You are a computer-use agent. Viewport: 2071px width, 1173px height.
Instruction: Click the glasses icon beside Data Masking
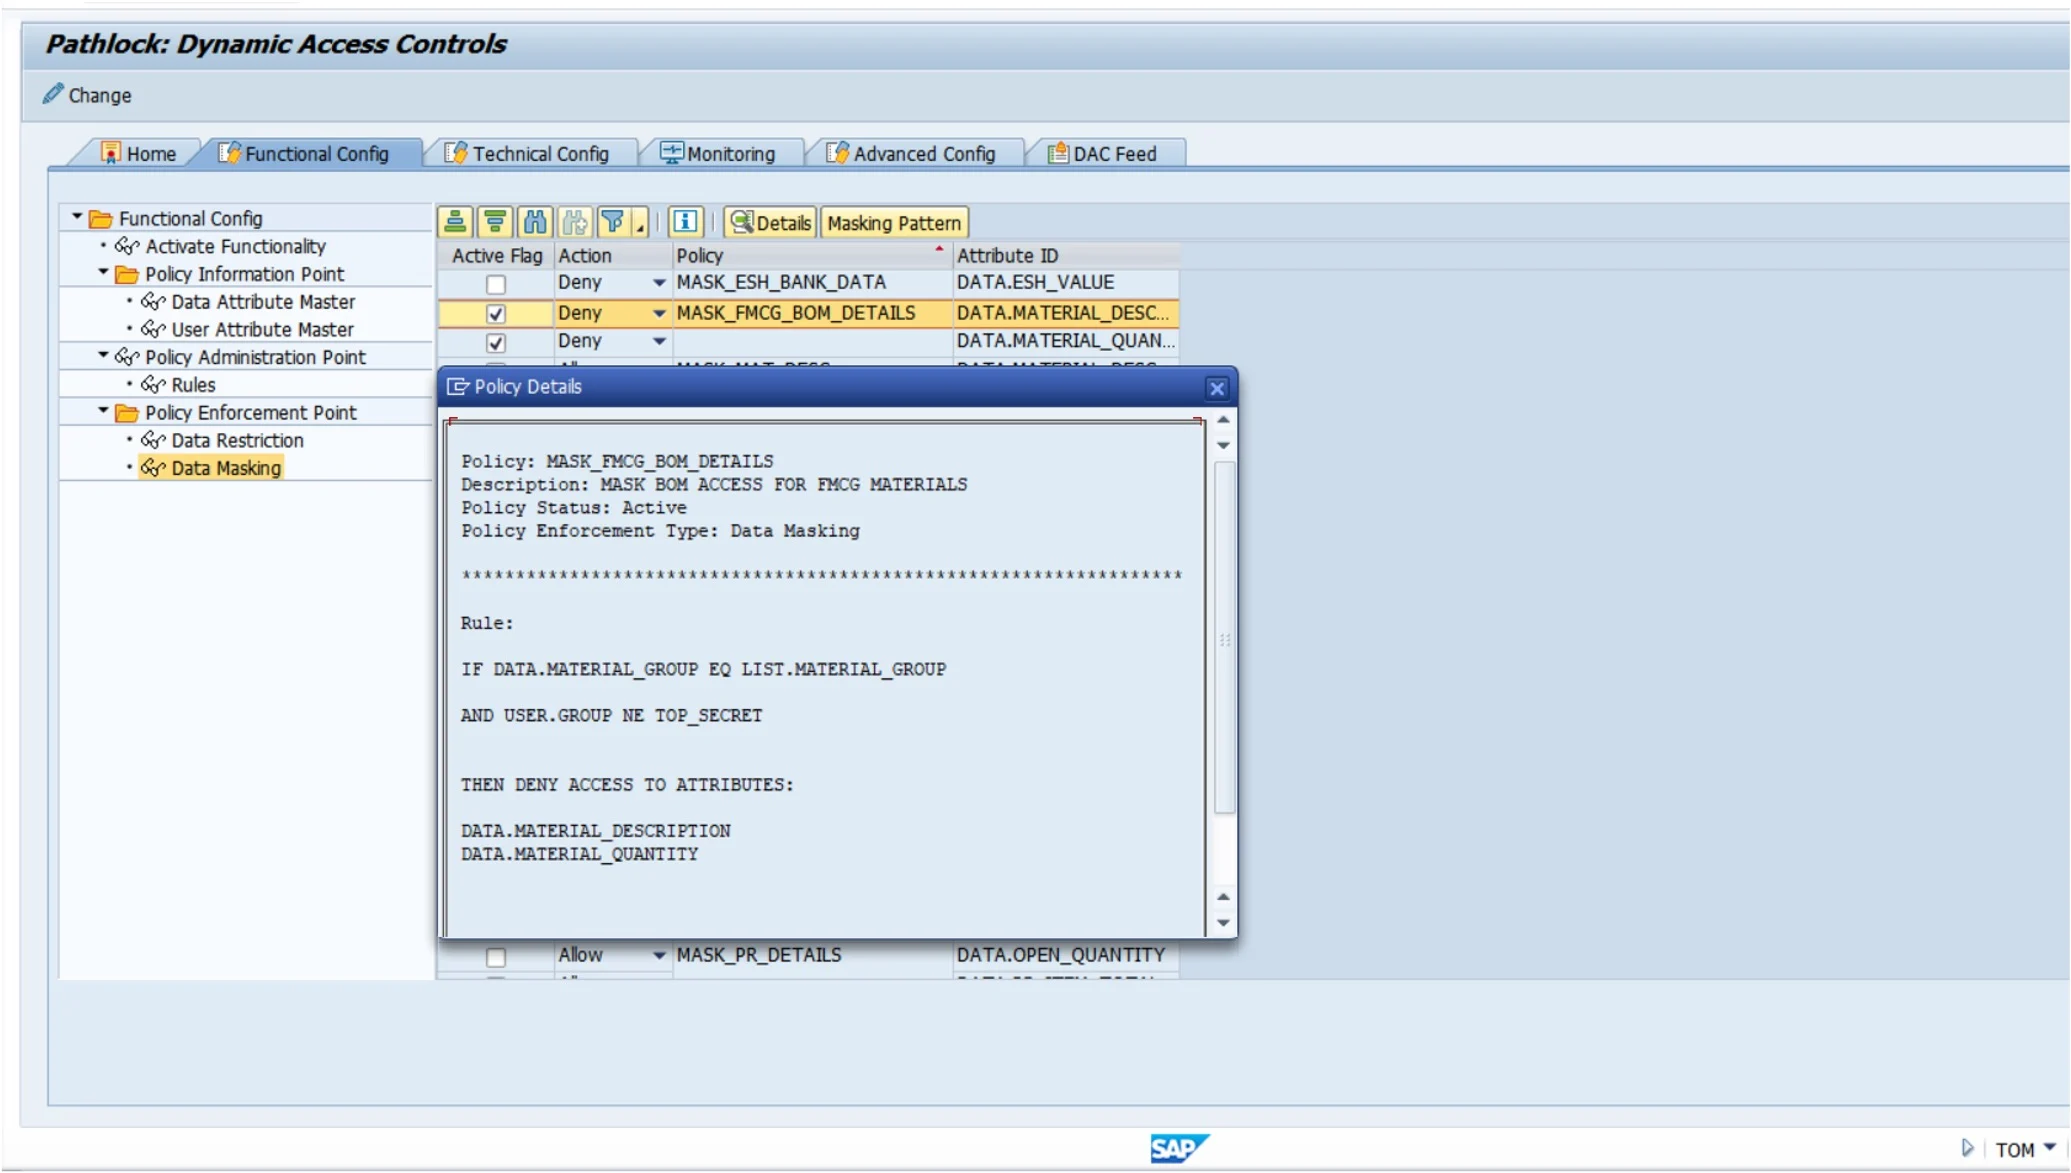(x=153, y=468)
